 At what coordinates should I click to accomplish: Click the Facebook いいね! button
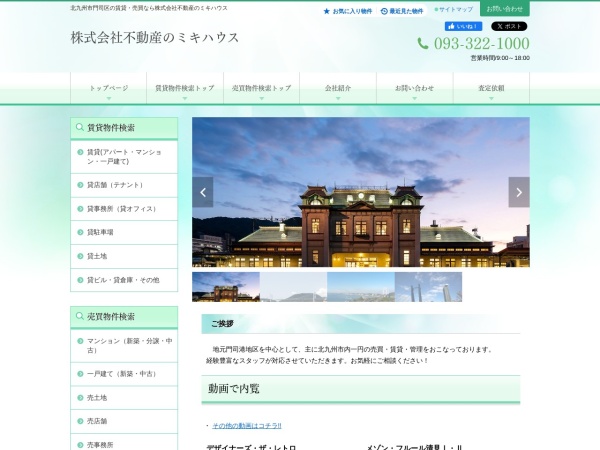463,26
